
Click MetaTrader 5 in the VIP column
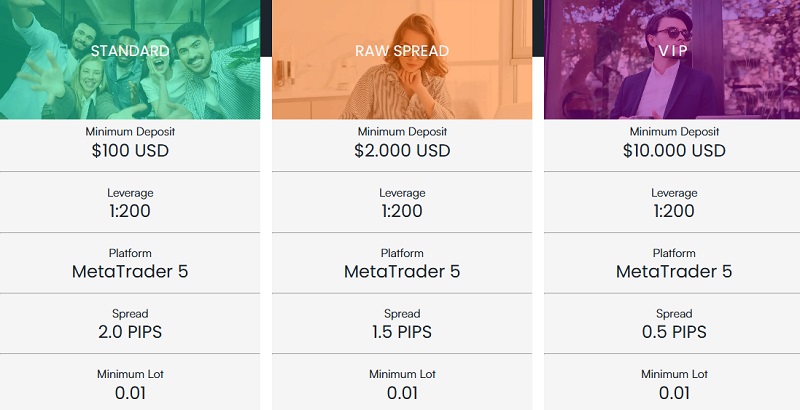point(674,271)
